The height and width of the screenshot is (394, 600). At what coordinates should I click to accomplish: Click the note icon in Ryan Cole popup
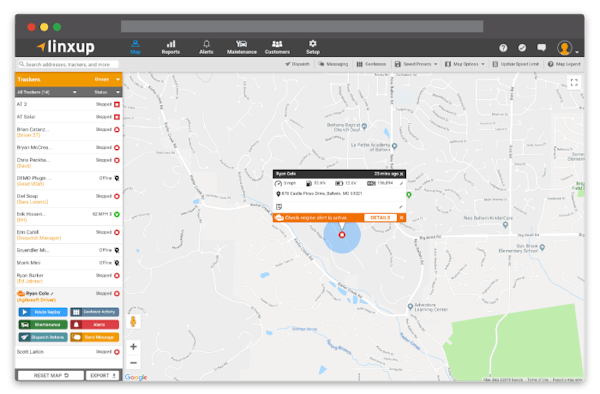coord(279,207)
